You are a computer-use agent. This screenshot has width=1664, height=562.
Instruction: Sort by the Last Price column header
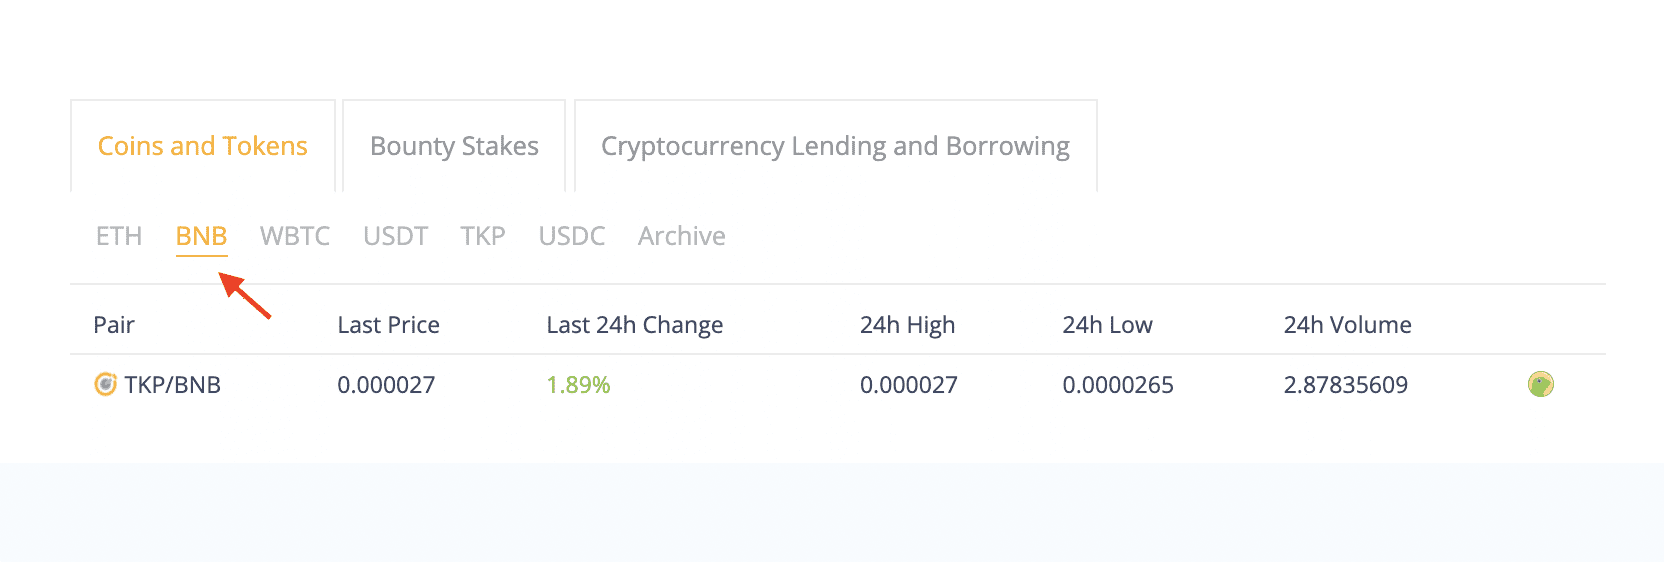389,325
